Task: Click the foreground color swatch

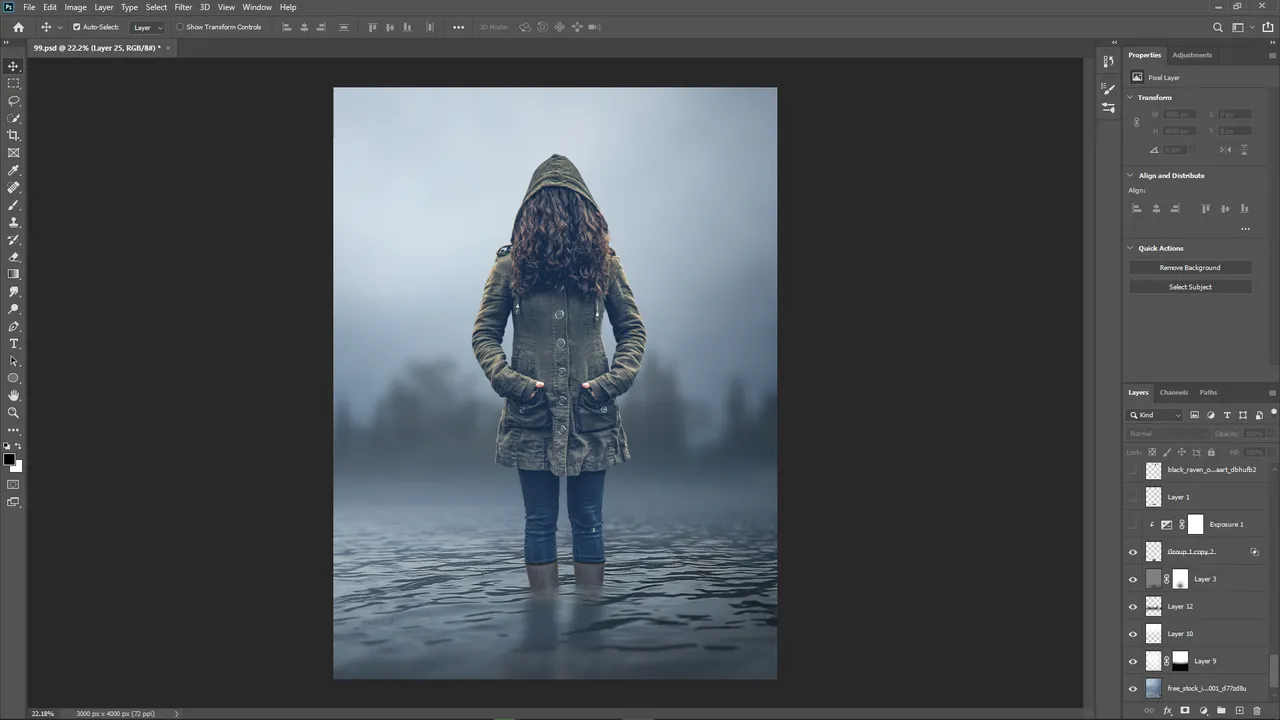Action: click(9, 460)
